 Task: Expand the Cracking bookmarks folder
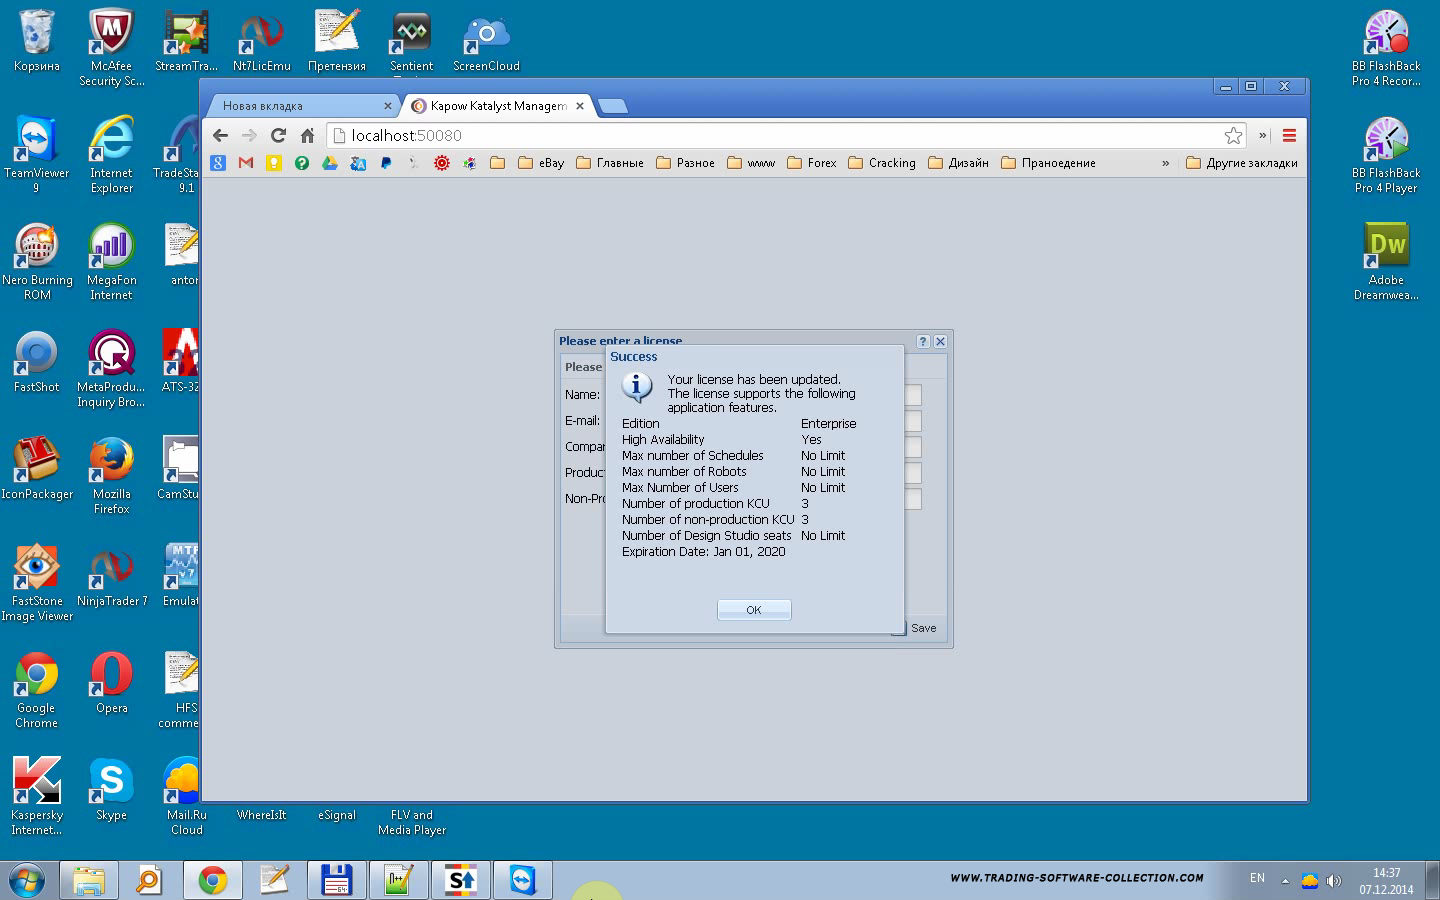tap(882, 163)
